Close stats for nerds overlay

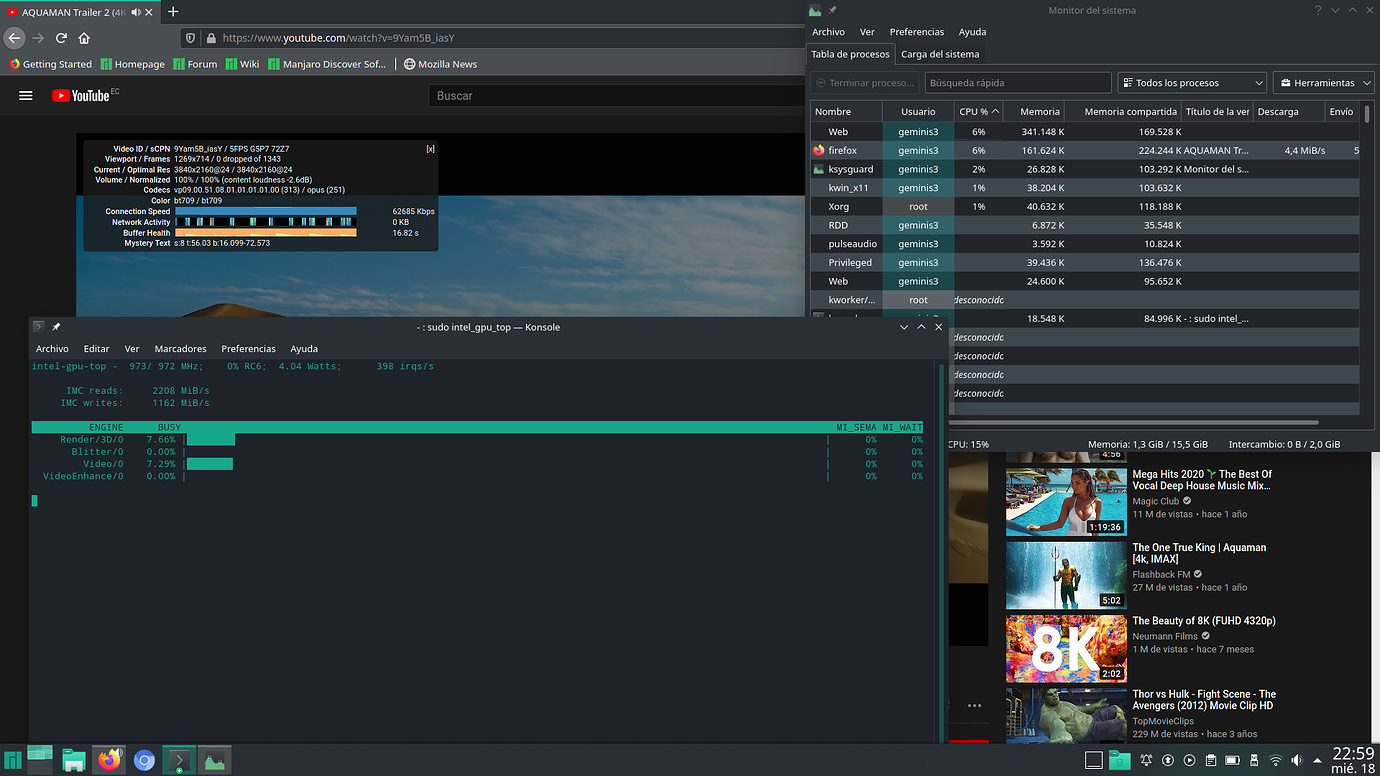430,148
